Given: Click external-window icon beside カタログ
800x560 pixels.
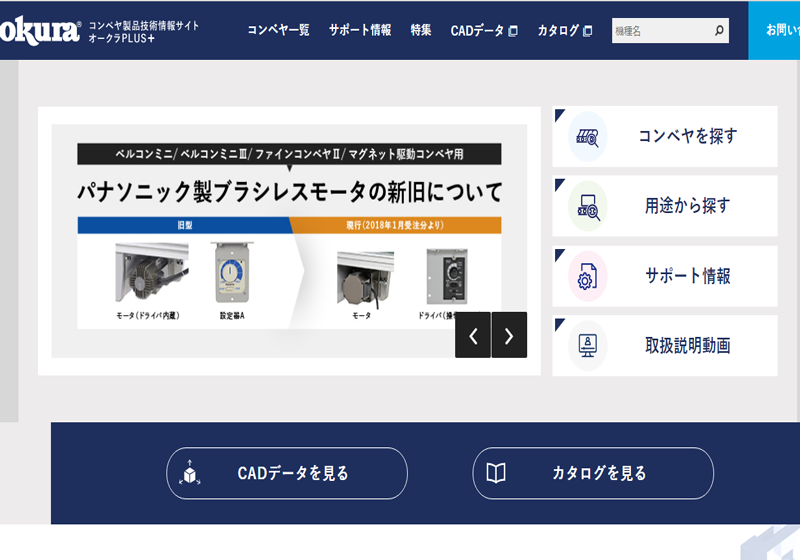Looking at the screenshot, I should click(588, 31).
